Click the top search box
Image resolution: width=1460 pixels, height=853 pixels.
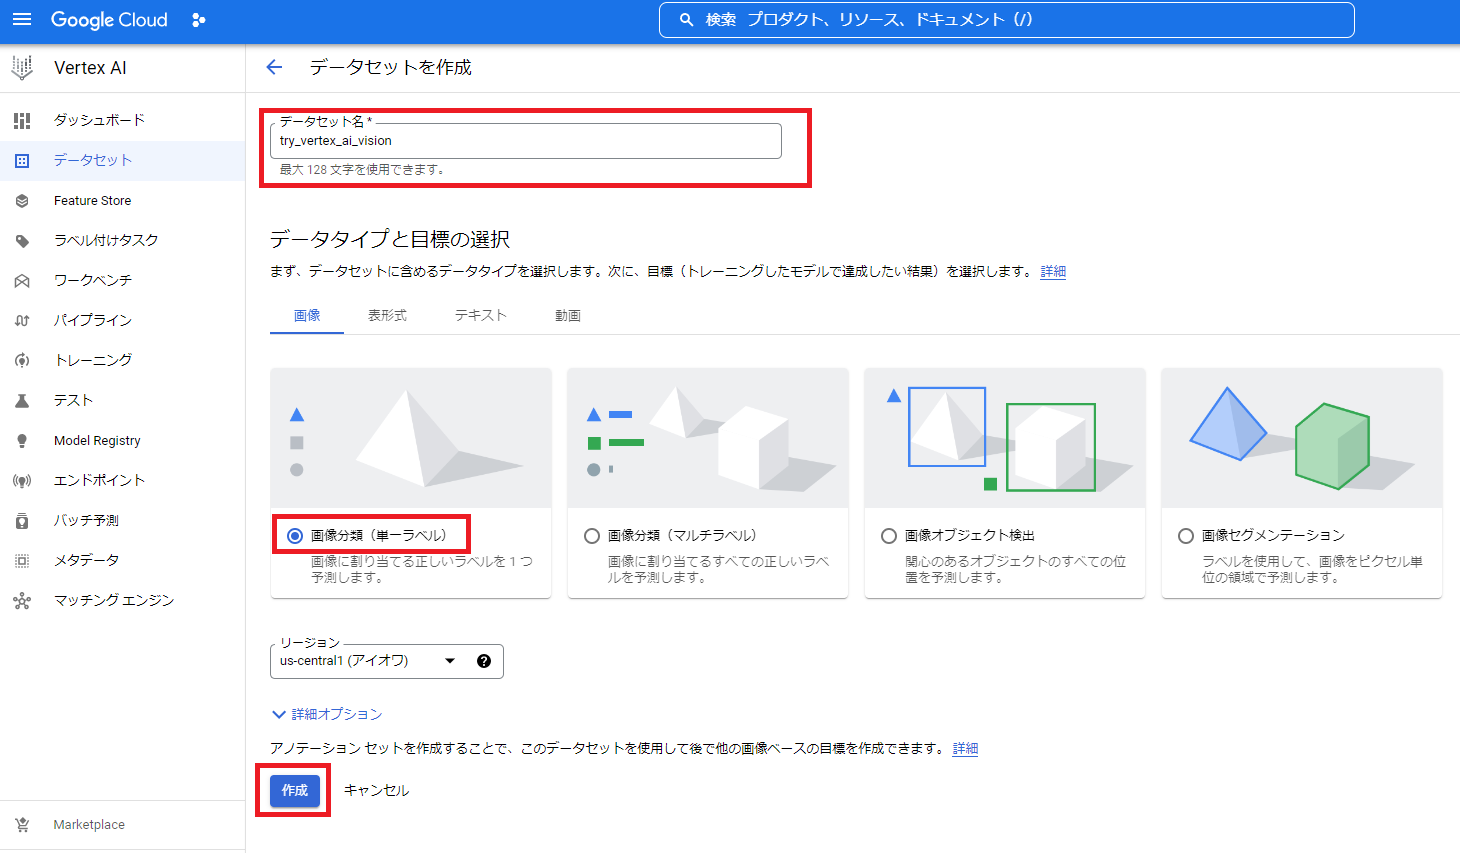[x=1006, y=20]
